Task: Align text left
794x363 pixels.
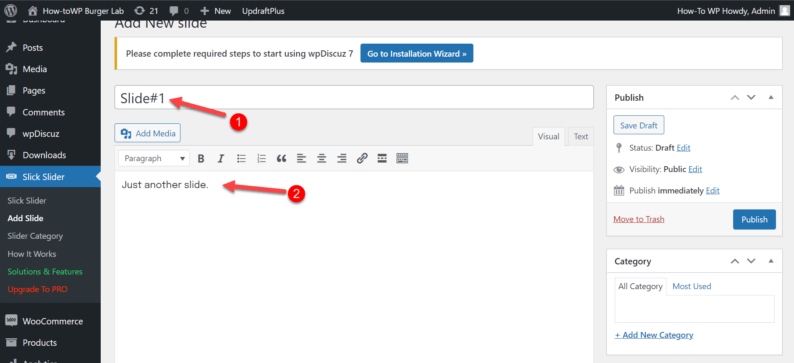Action: [x=301, y=158]
